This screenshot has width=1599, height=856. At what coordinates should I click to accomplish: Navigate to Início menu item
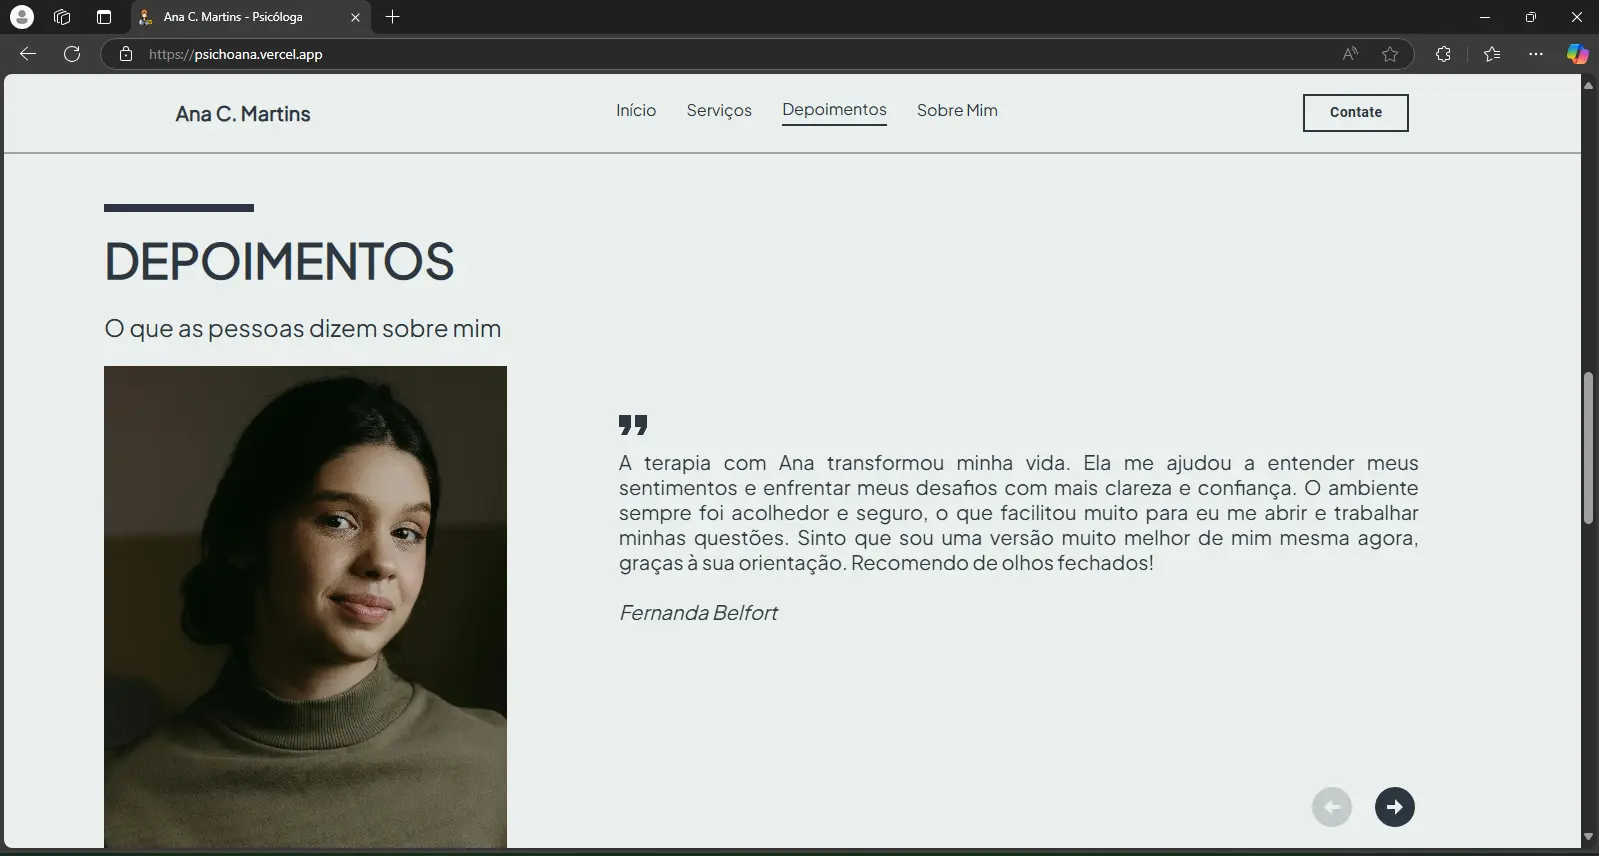tap(636, 110)
